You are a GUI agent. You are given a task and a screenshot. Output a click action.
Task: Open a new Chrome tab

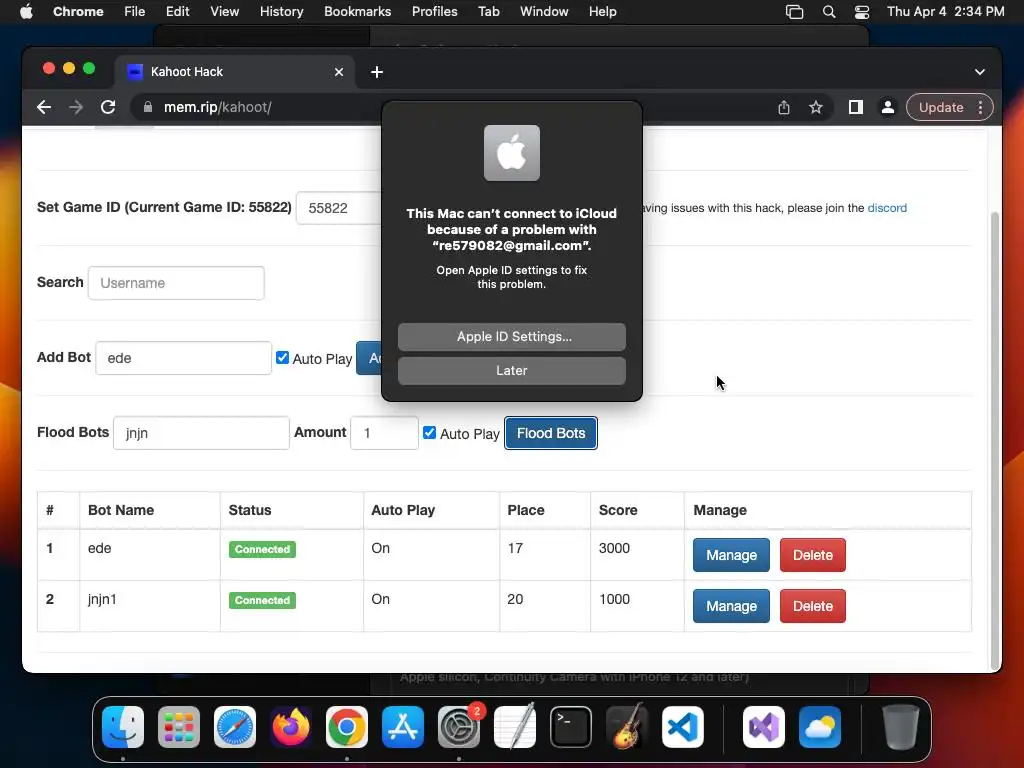pyautogui.click(x=377, y=72)
